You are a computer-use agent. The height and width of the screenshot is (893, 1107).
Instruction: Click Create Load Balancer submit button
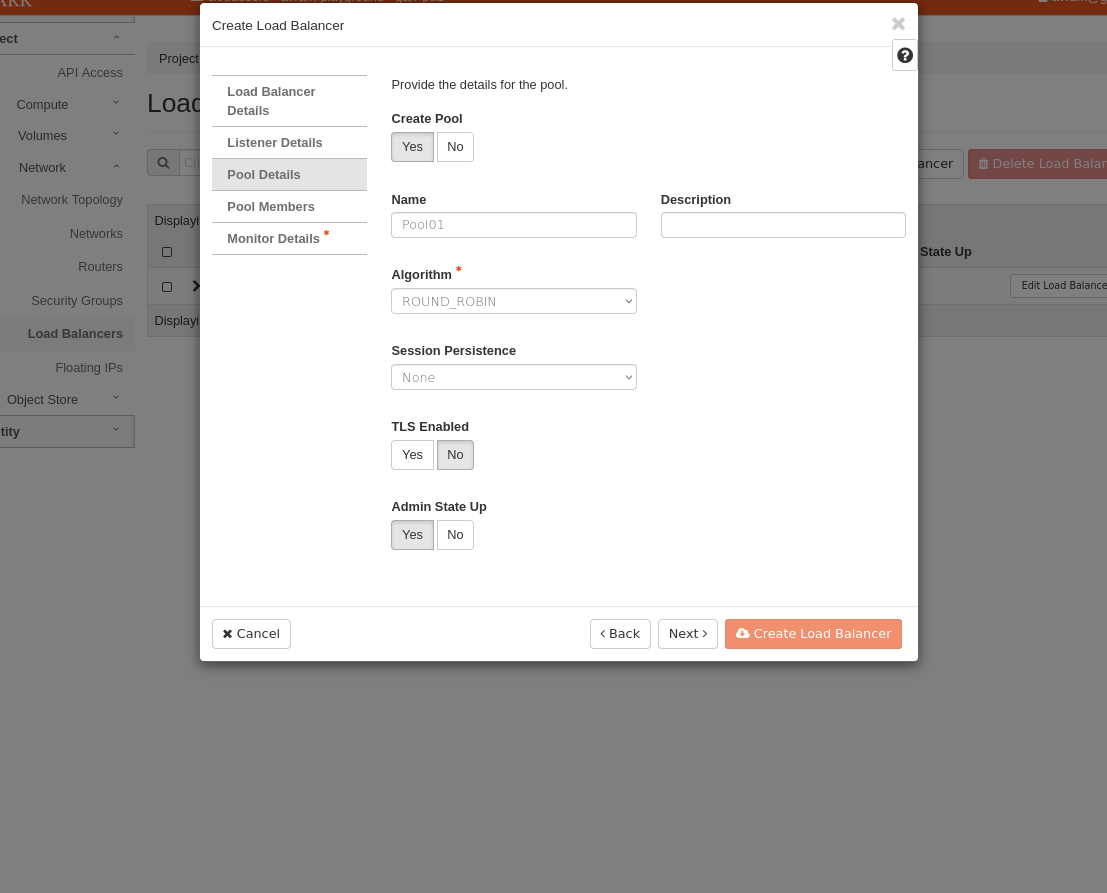(x=813, y=634)
